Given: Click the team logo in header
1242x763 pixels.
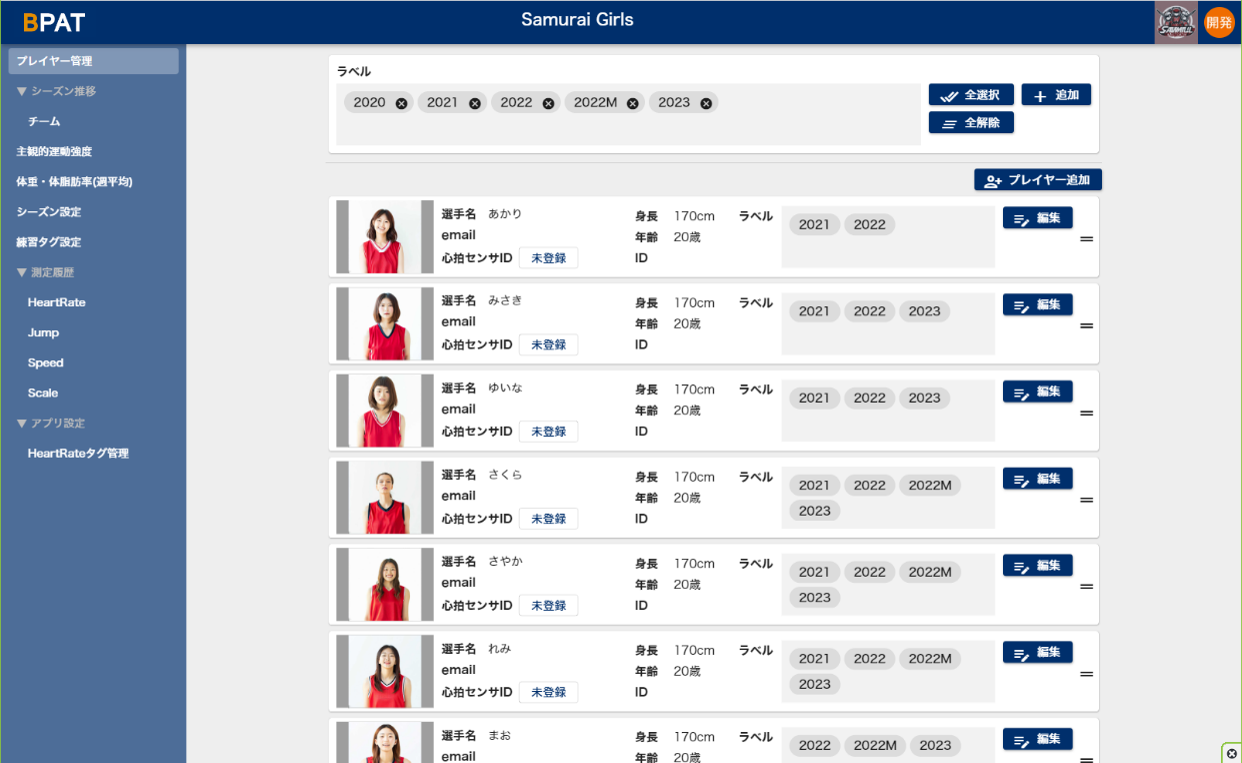Looking at the screenshot, I should (1175, 22).
